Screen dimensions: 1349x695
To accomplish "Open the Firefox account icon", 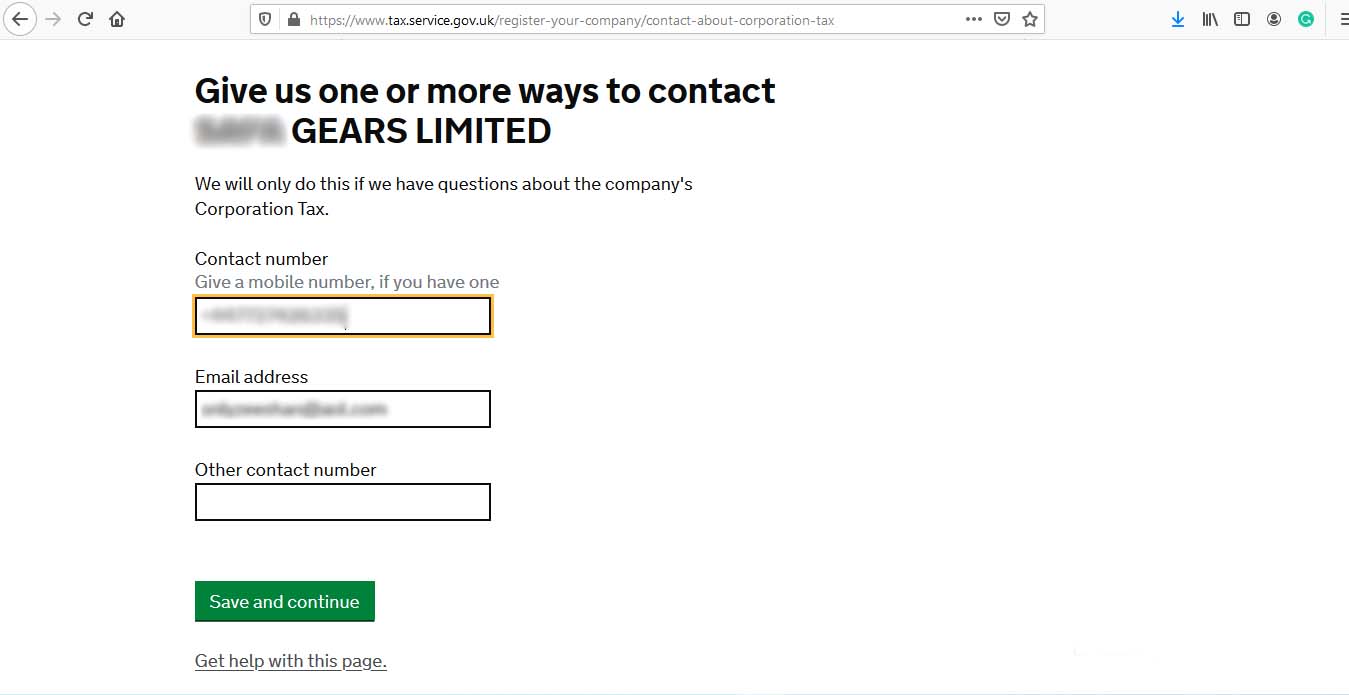I will [x=1274, y=19].
